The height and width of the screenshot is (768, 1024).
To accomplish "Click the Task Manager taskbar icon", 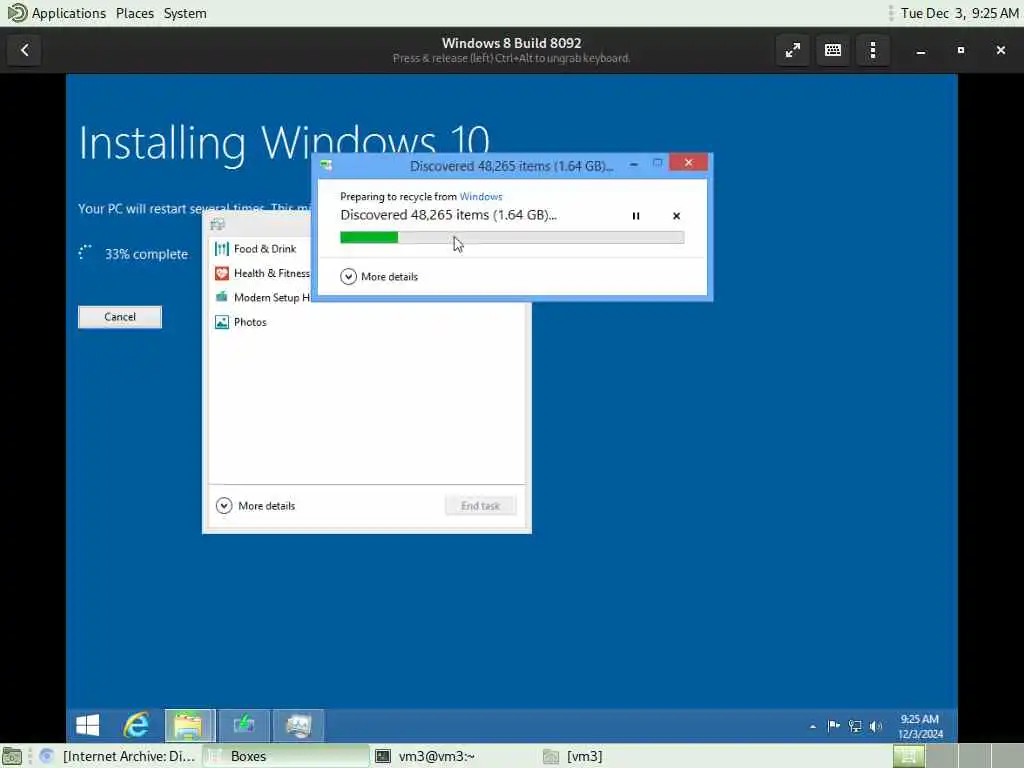I will tap(298, 725).
